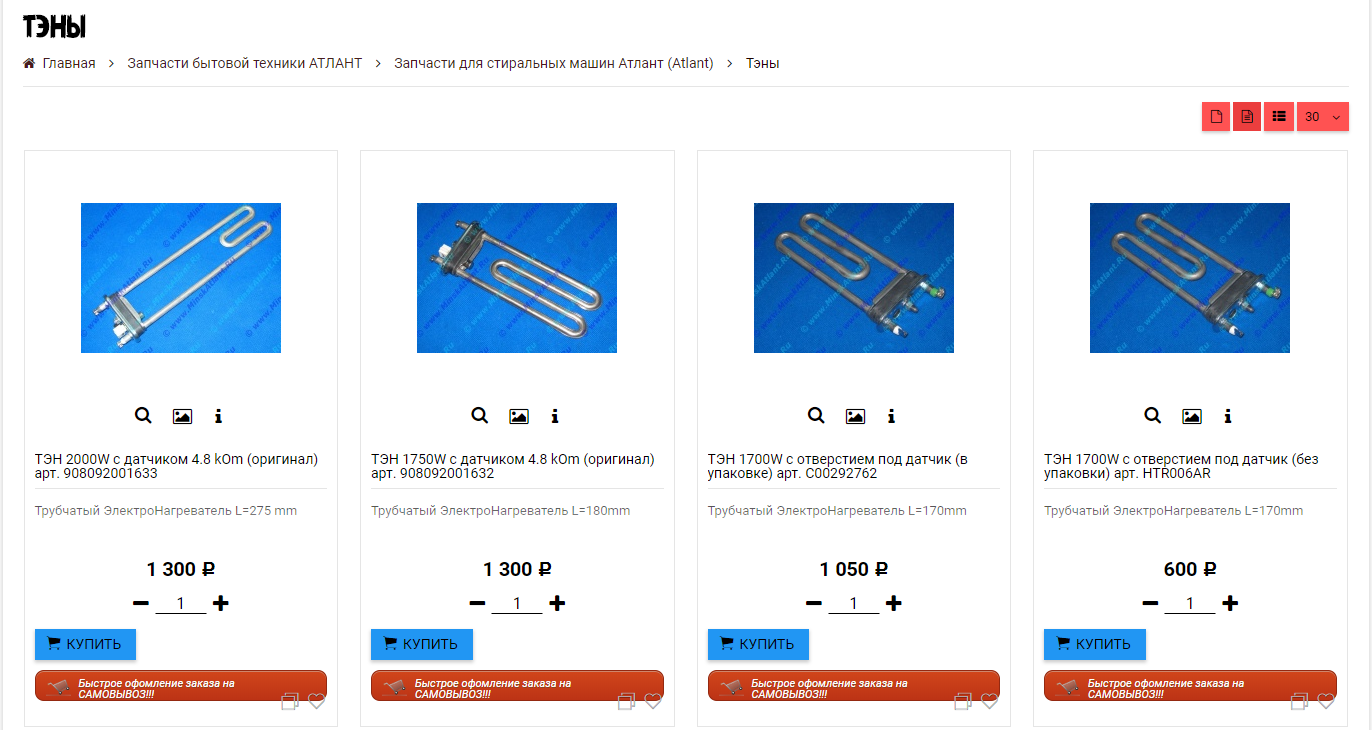Add ТЭН 2000W to wishlist heart
The image size is (1372, 730).
(317, 701)
